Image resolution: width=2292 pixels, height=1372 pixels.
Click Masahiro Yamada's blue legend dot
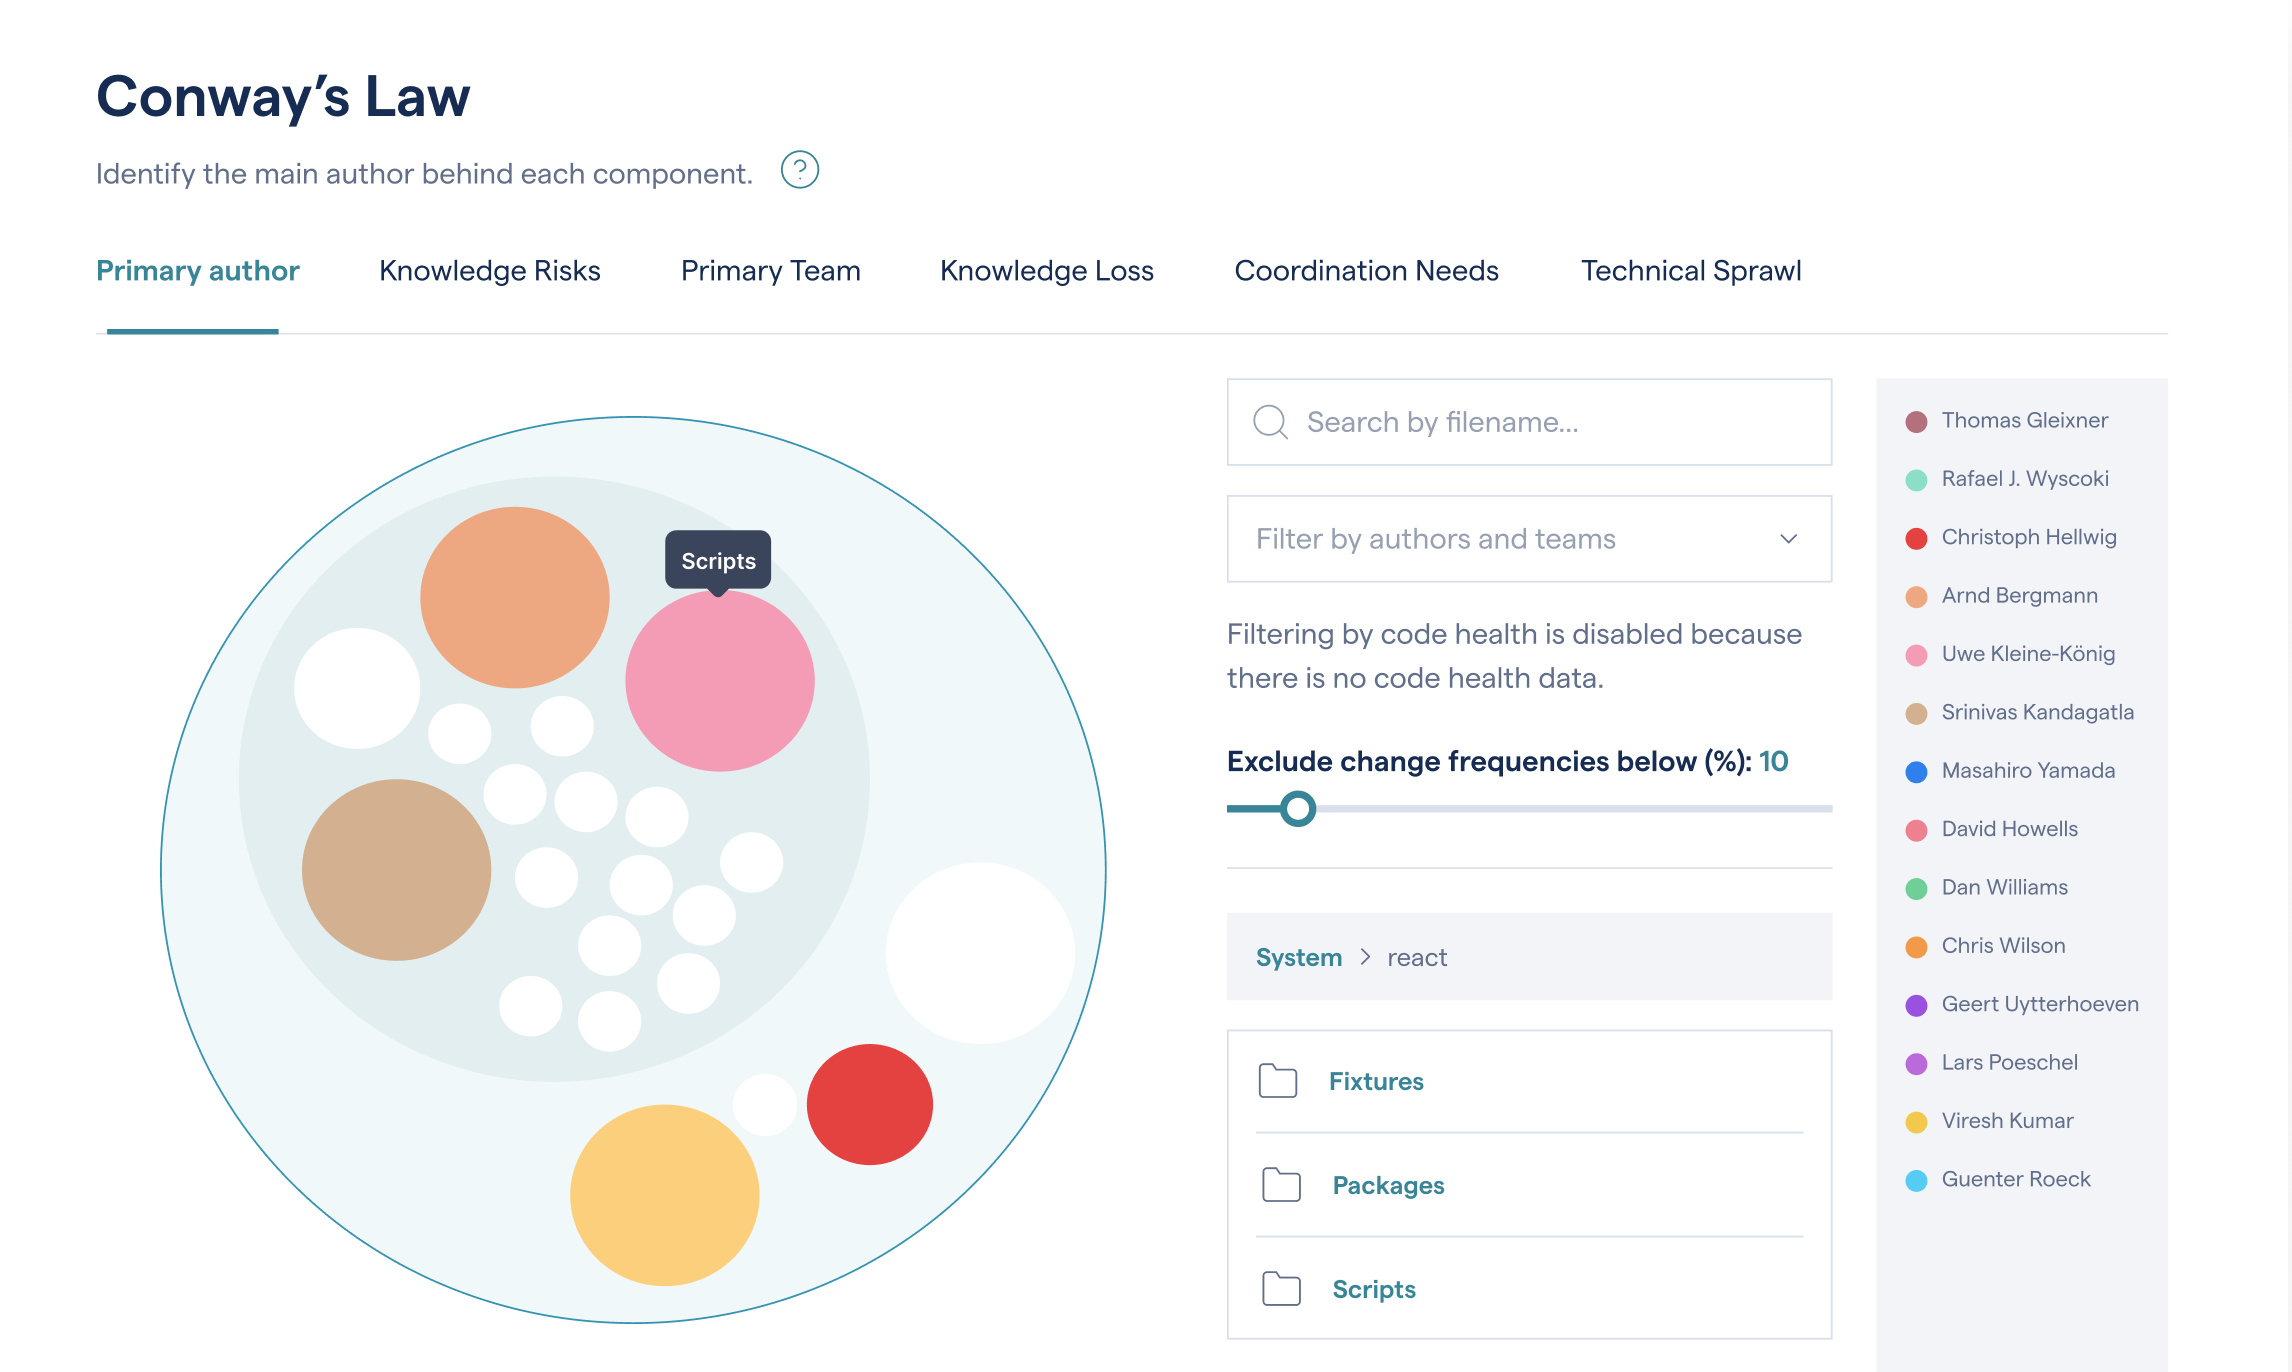tap(1916, 770)
